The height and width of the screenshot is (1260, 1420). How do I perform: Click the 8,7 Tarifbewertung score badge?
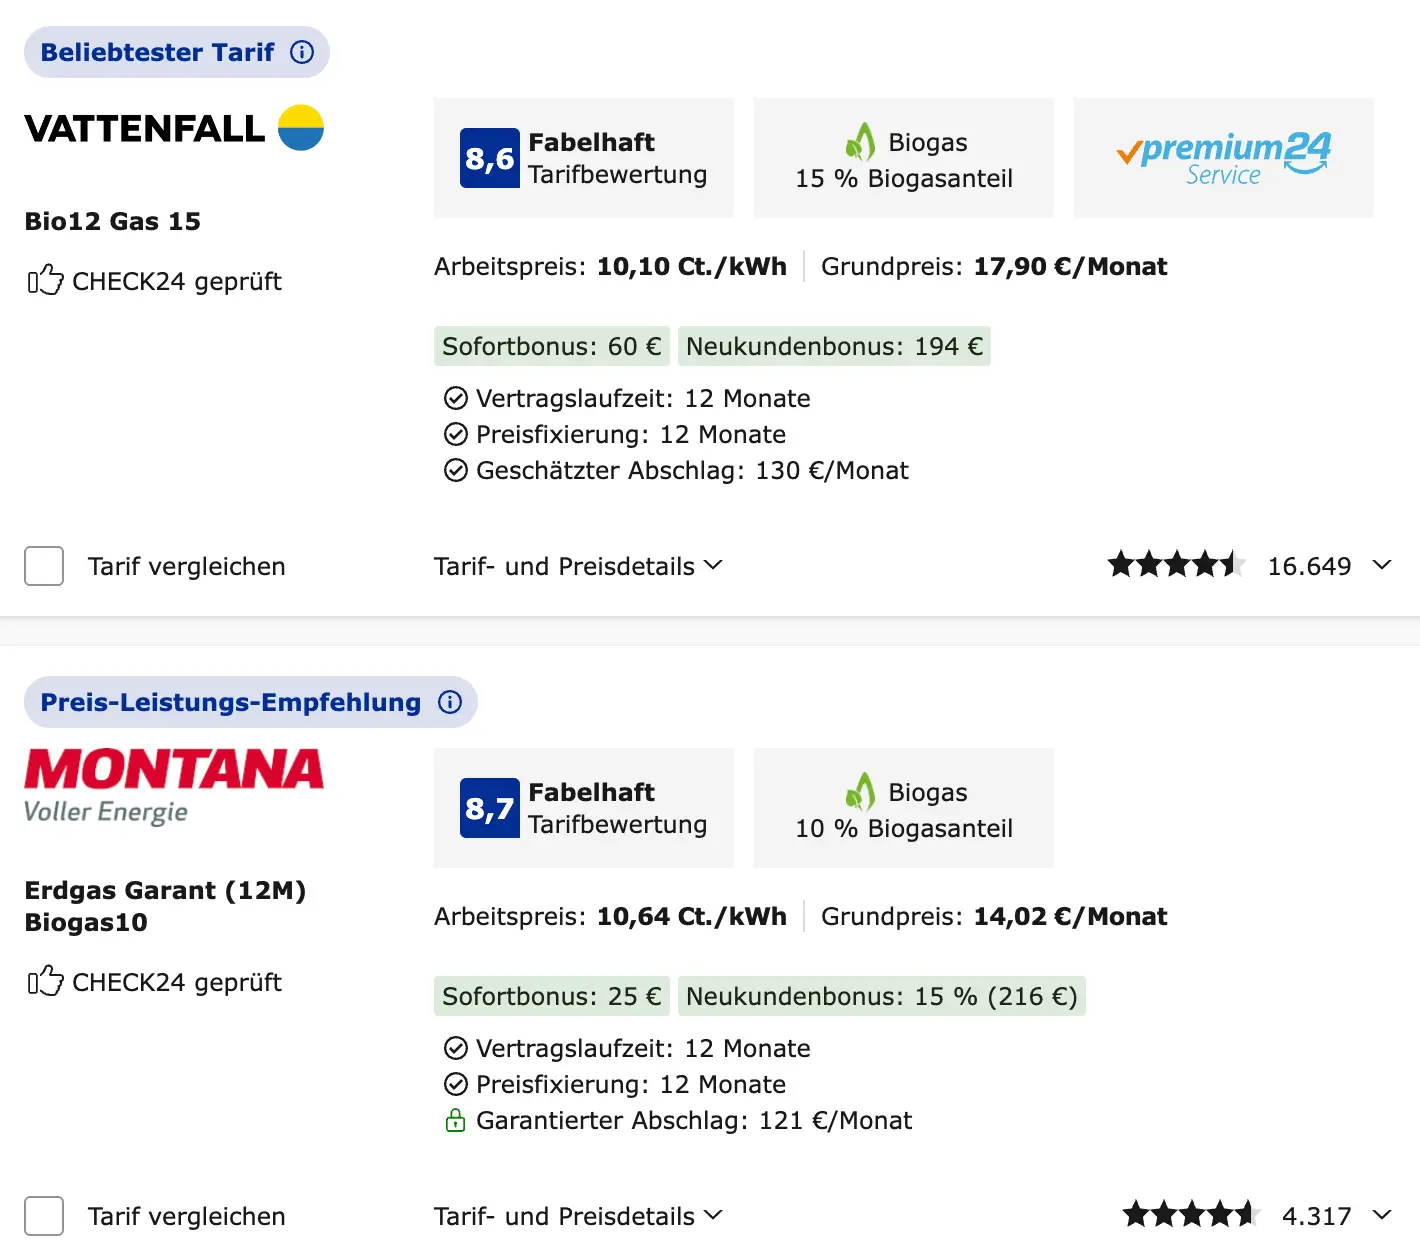click(490, 808)
